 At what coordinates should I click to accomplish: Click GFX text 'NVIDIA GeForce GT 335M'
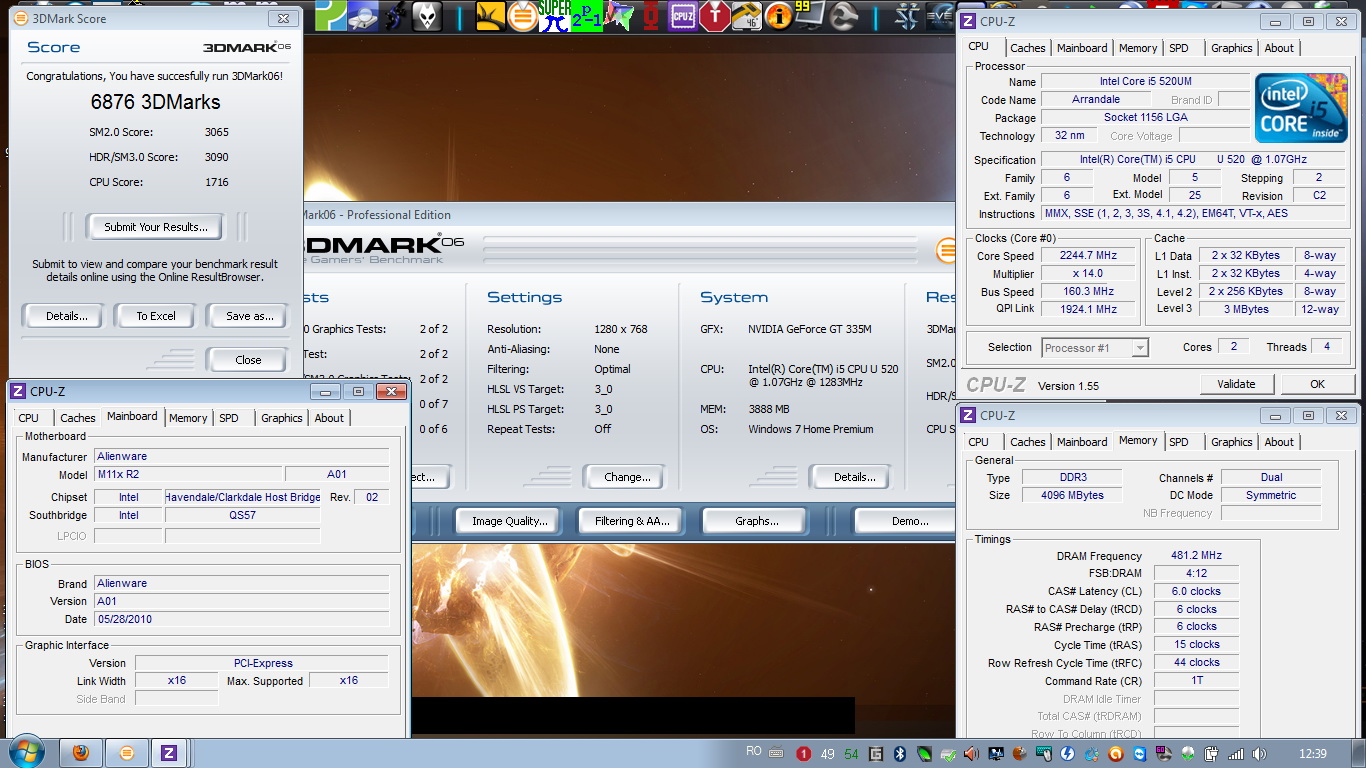[x=809, y=329]
